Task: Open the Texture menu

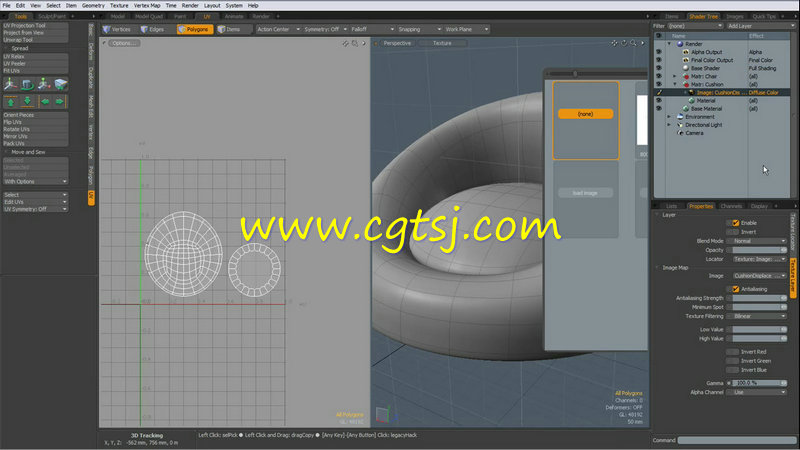Action: pos(119,6)
